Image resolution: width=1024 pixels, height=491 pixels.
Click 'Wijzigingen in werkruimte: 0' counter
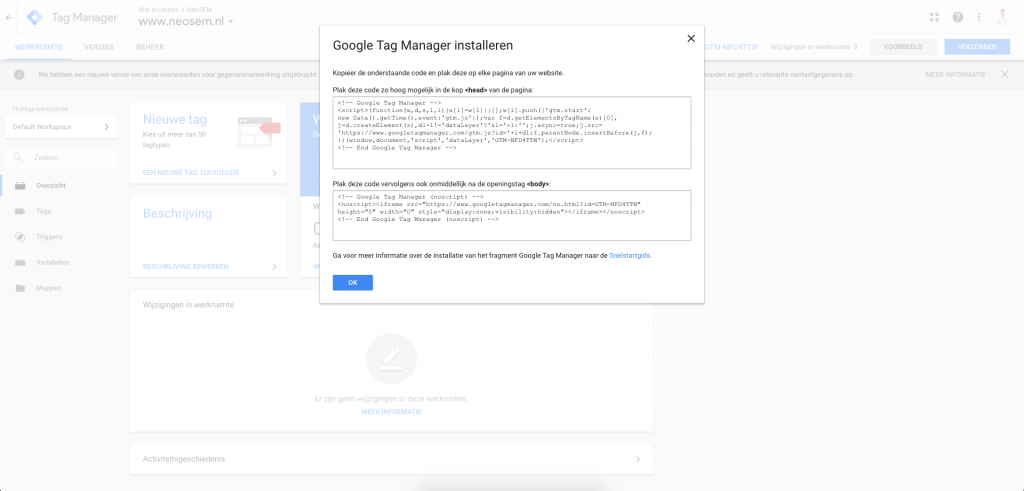coord(814,47)
